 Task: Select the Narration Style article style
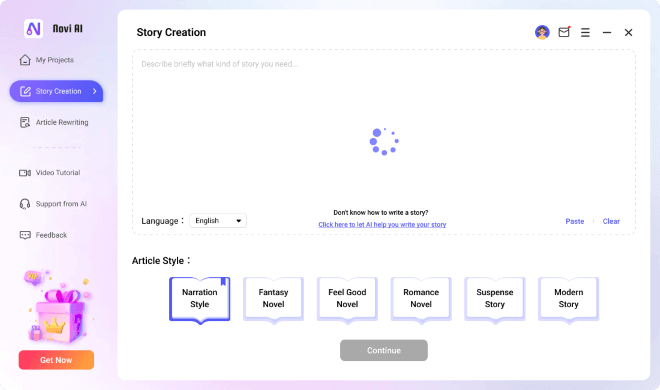click(x=200, y=300)
